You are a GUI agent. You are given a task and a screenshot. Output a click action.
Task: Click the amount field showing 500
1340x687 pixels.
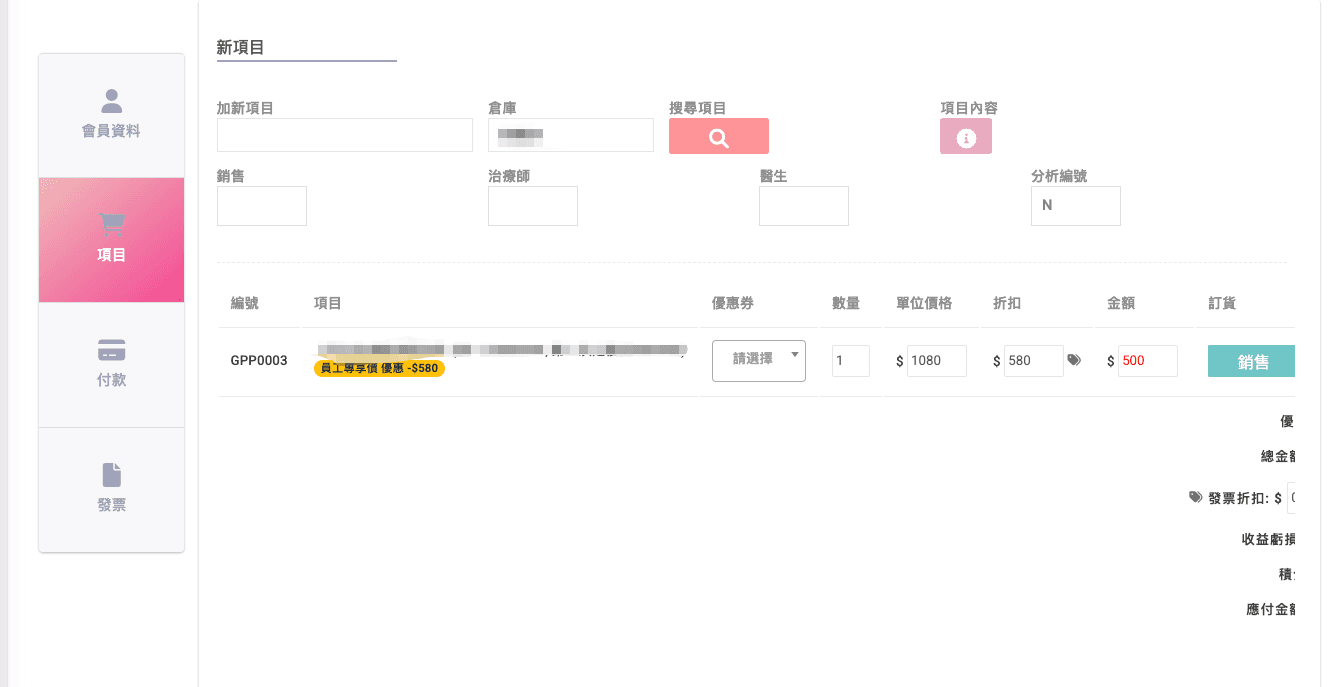coord(1146,361)
